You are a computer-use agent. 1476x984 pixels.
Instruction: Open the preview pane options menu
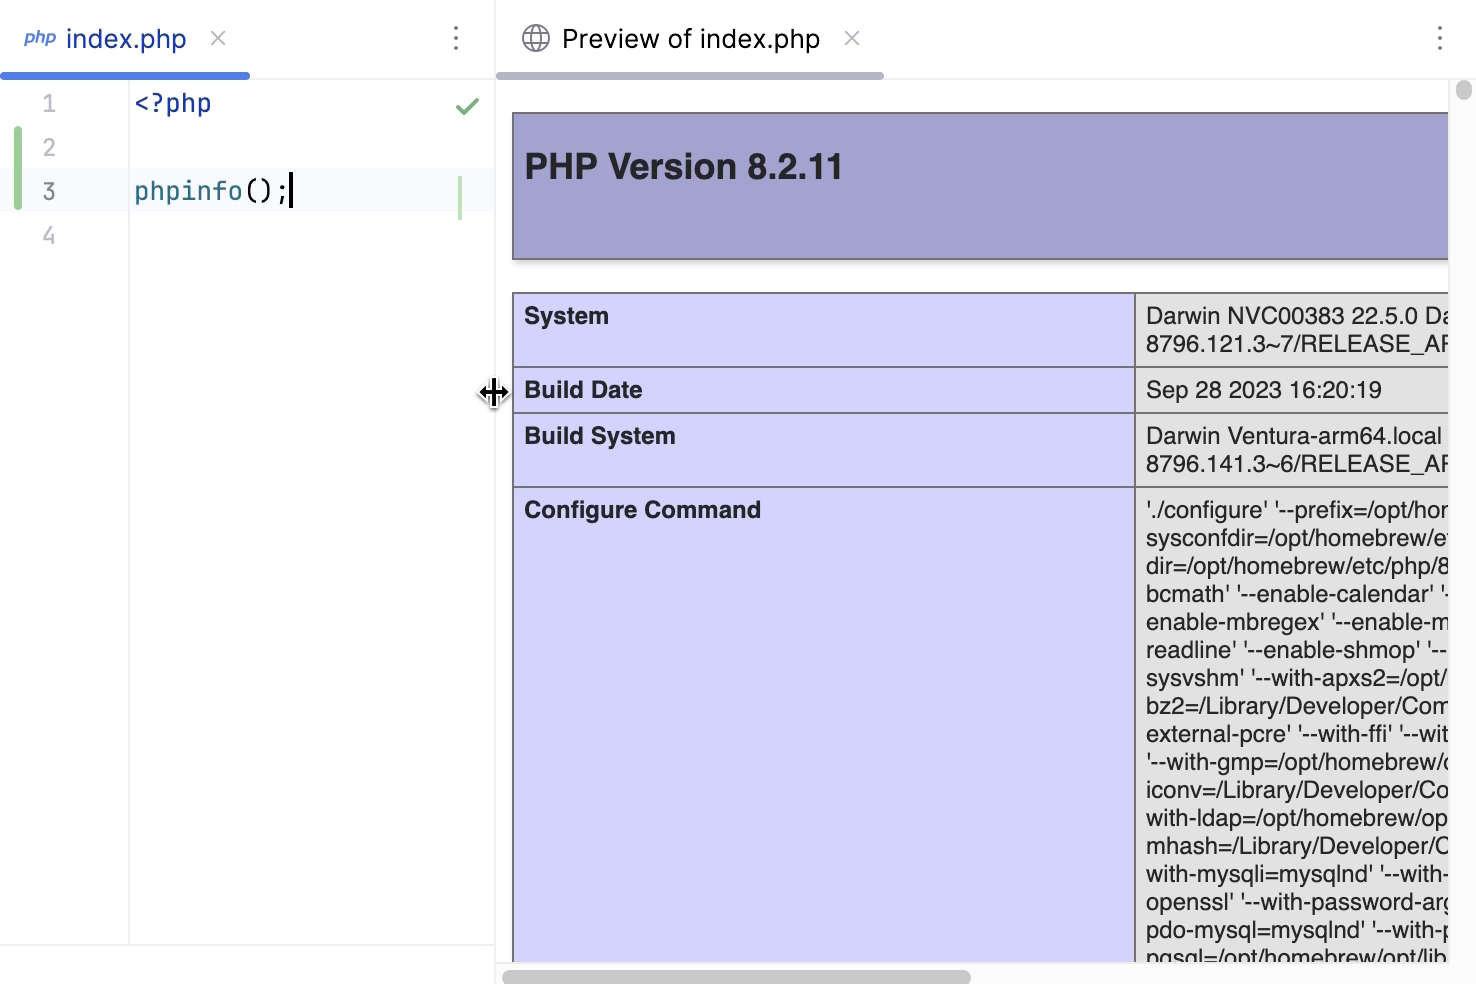point(1439,38)
